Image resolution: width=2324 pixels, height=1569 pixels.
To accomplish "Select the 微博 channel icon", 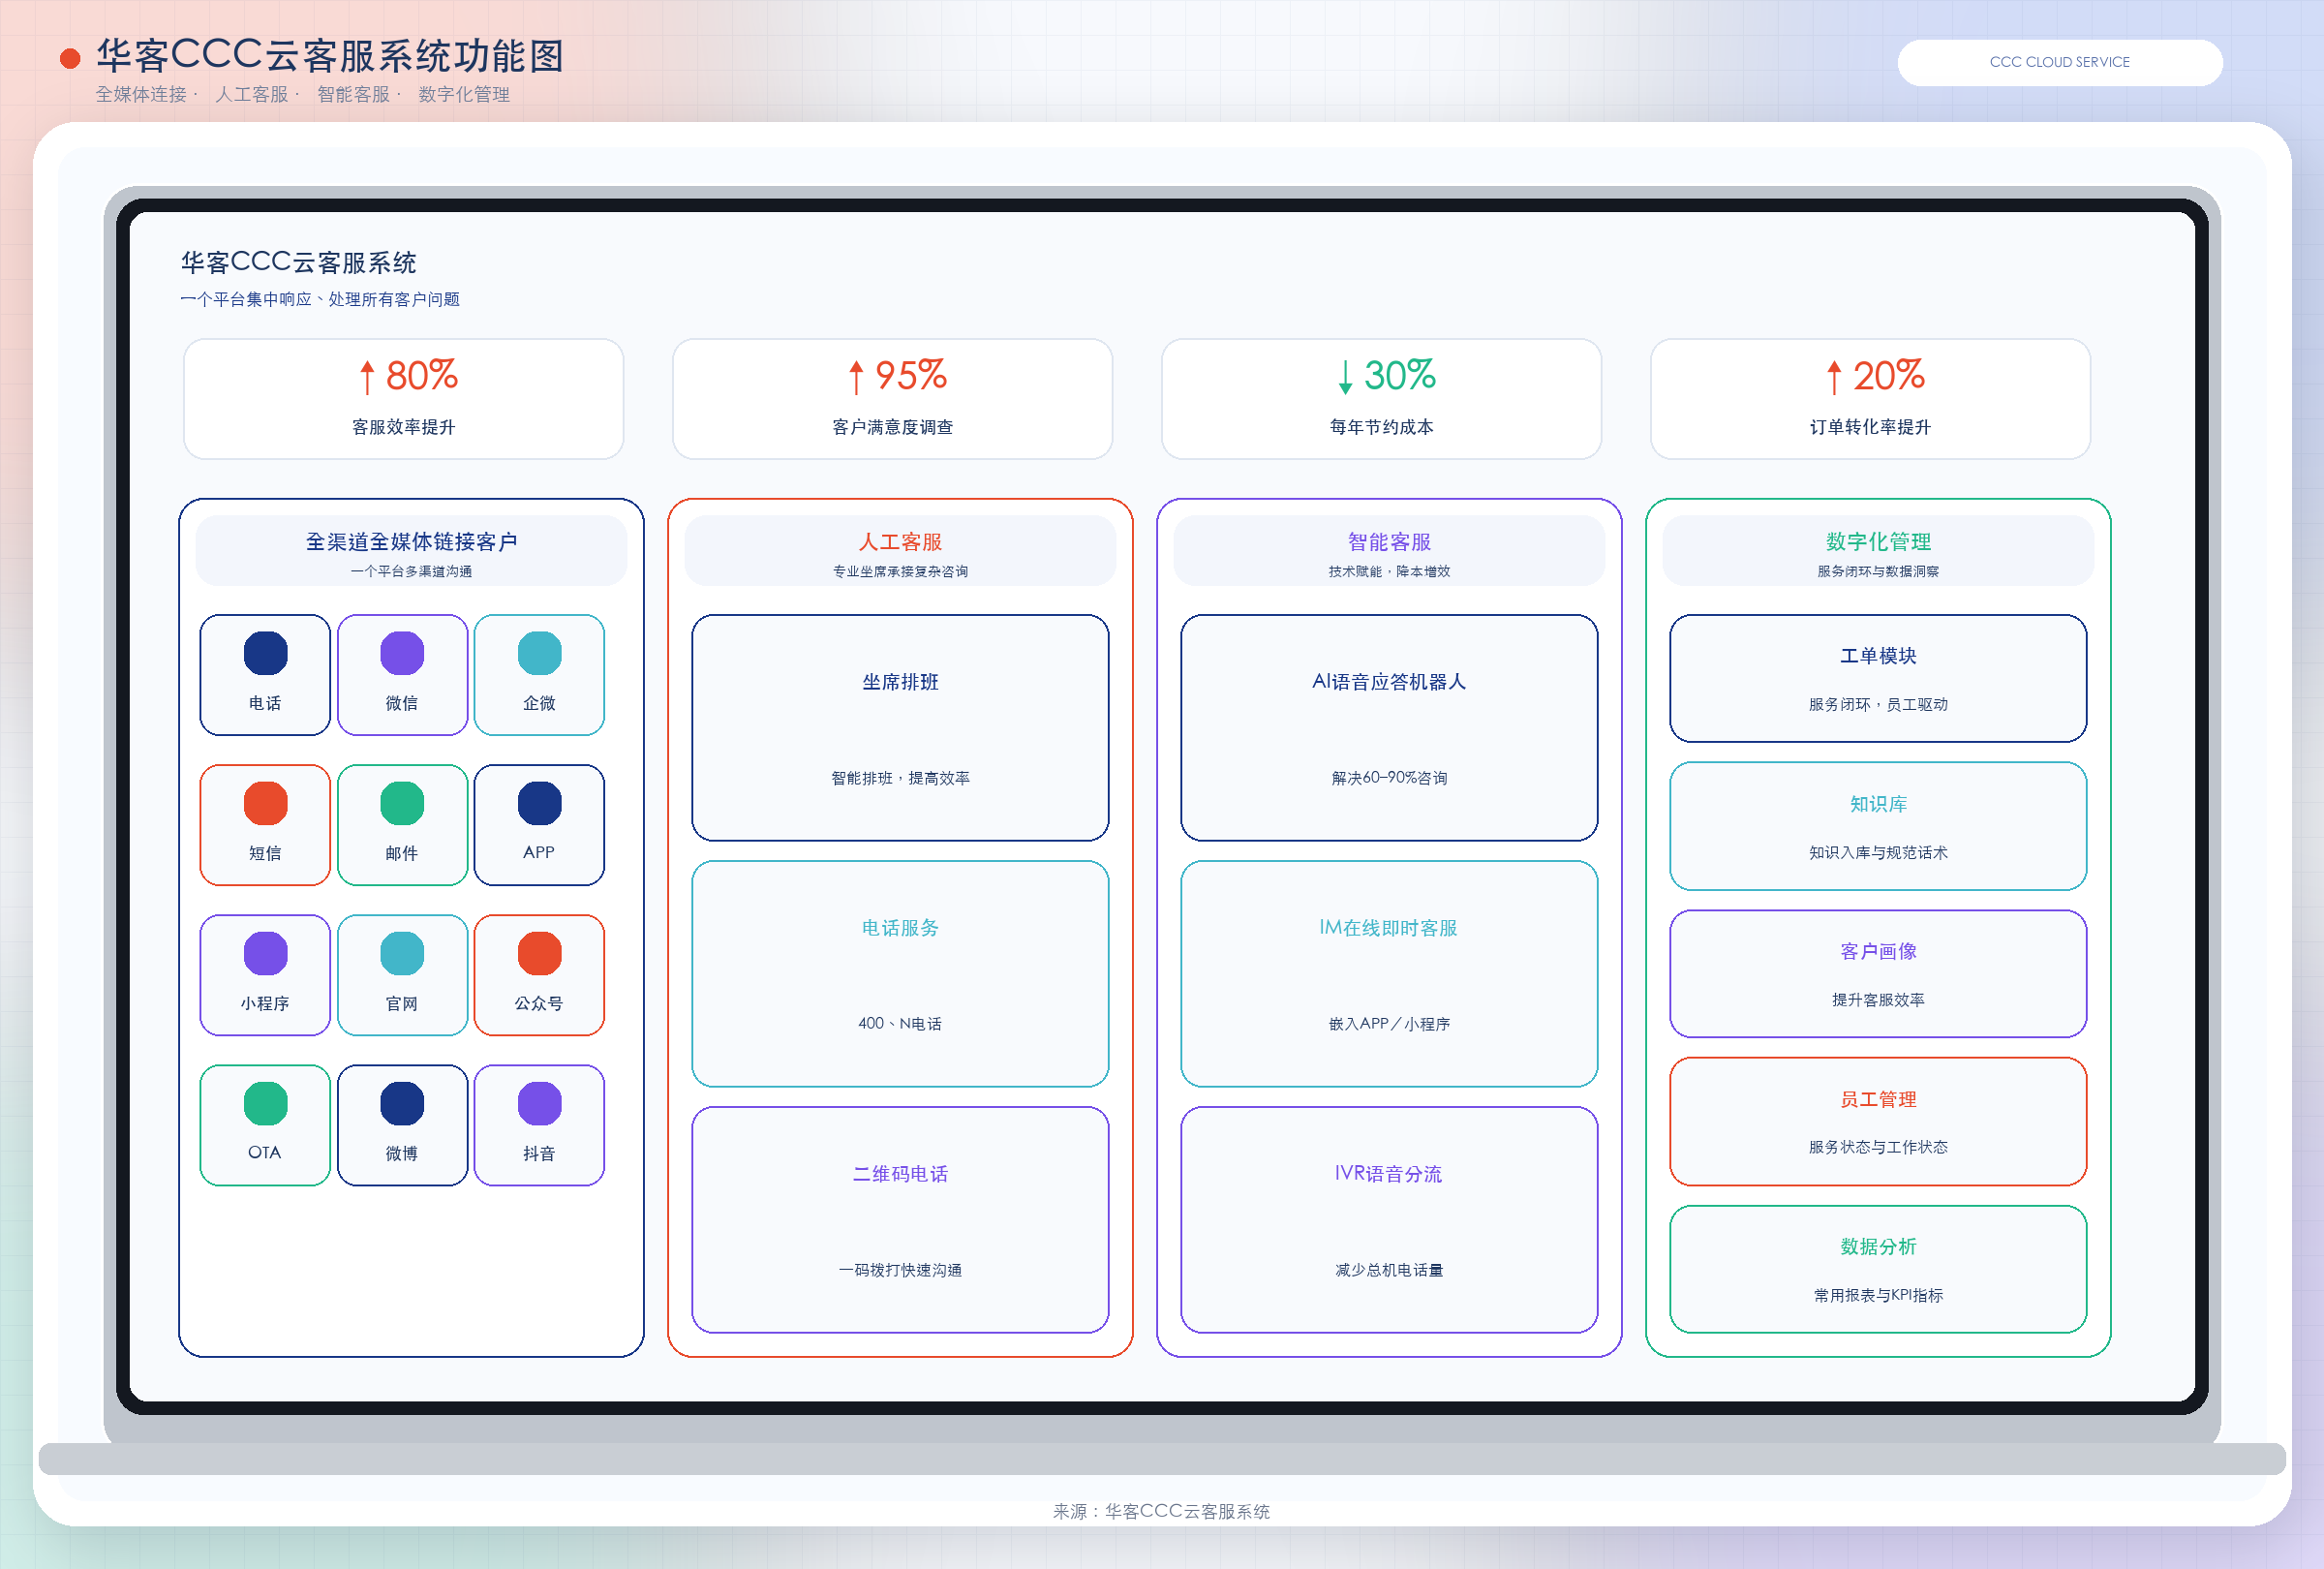I will pyautogui.click(x=402, y=1103).
